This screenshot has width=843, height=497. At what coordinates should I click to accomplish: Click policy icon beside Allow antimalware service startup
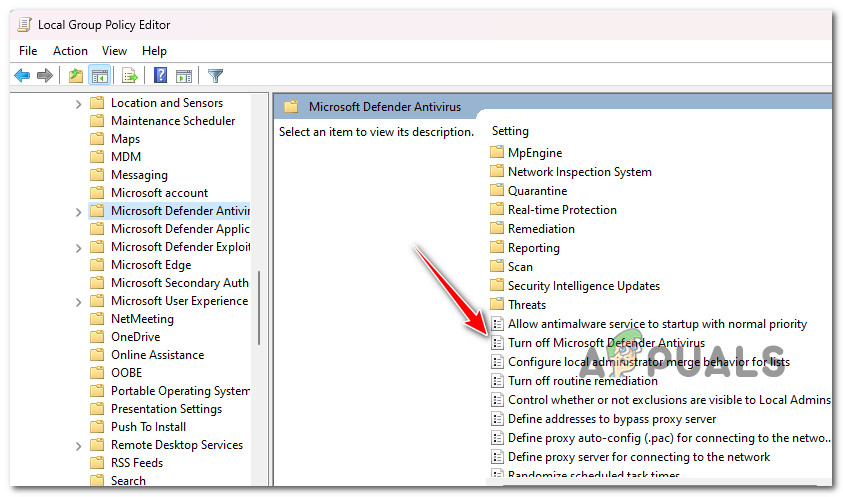[x=498, y=324]
